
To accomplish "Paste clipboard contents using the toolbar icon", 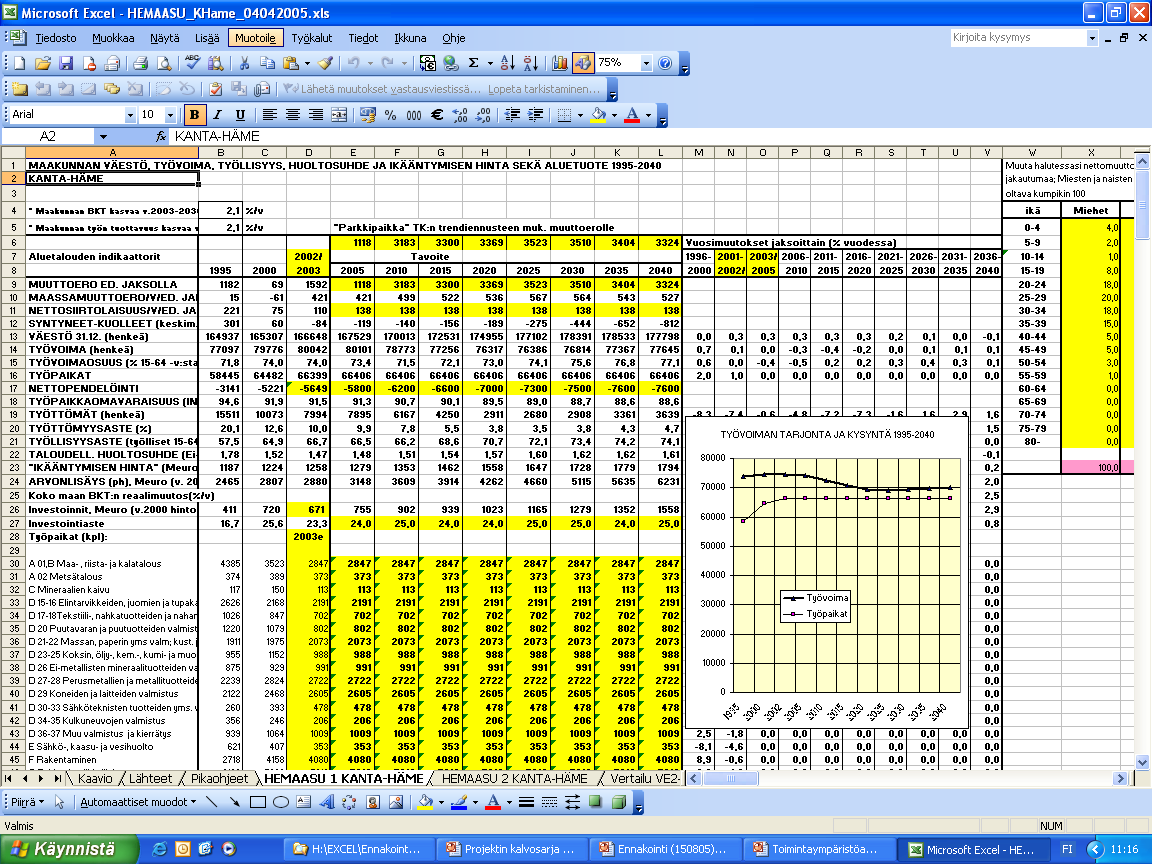I will coord(291,64).
